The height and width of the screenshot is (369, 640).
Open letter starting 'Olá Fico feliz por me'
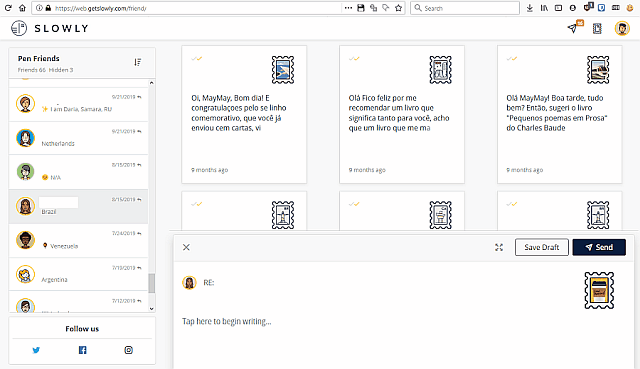tap(402, 114)
